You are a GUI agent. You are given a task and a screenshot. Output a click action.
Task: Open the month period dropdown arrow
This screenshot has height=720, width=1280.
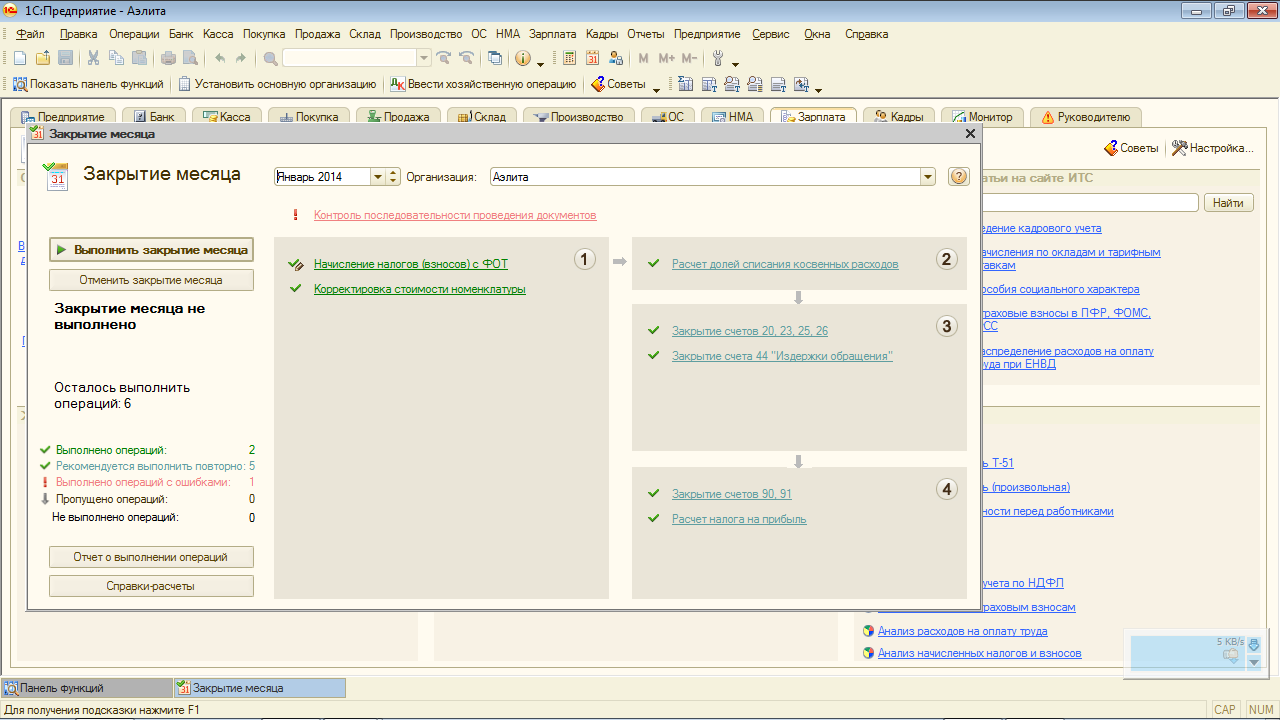pyautogui.click(x=378, y=177)
